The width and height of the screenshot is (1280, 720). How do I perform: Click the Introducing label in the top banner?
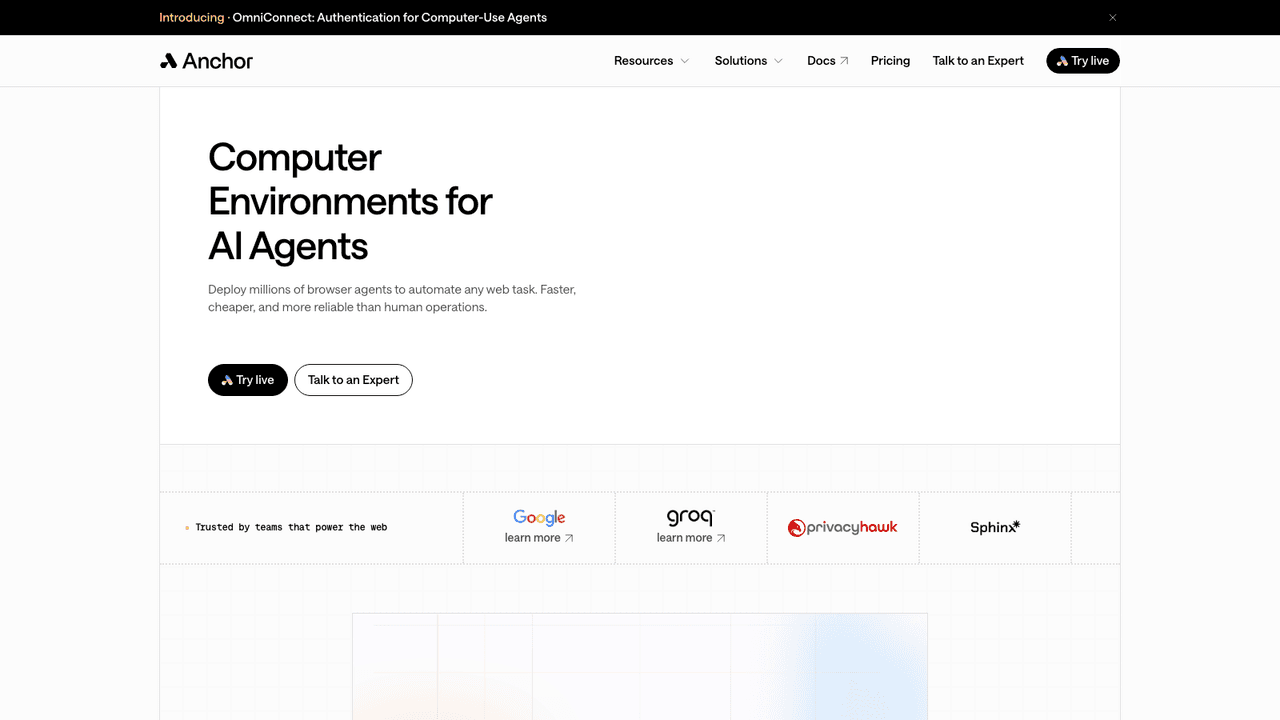[x=192, y=18]
